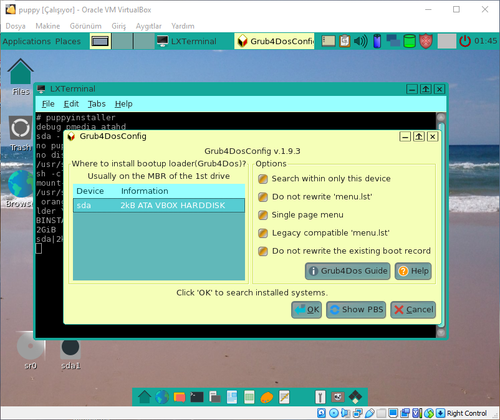The height and width of the screenshot is (420, 500).
Task: Click the black diamond tiles dock icon
Action: 355,397
